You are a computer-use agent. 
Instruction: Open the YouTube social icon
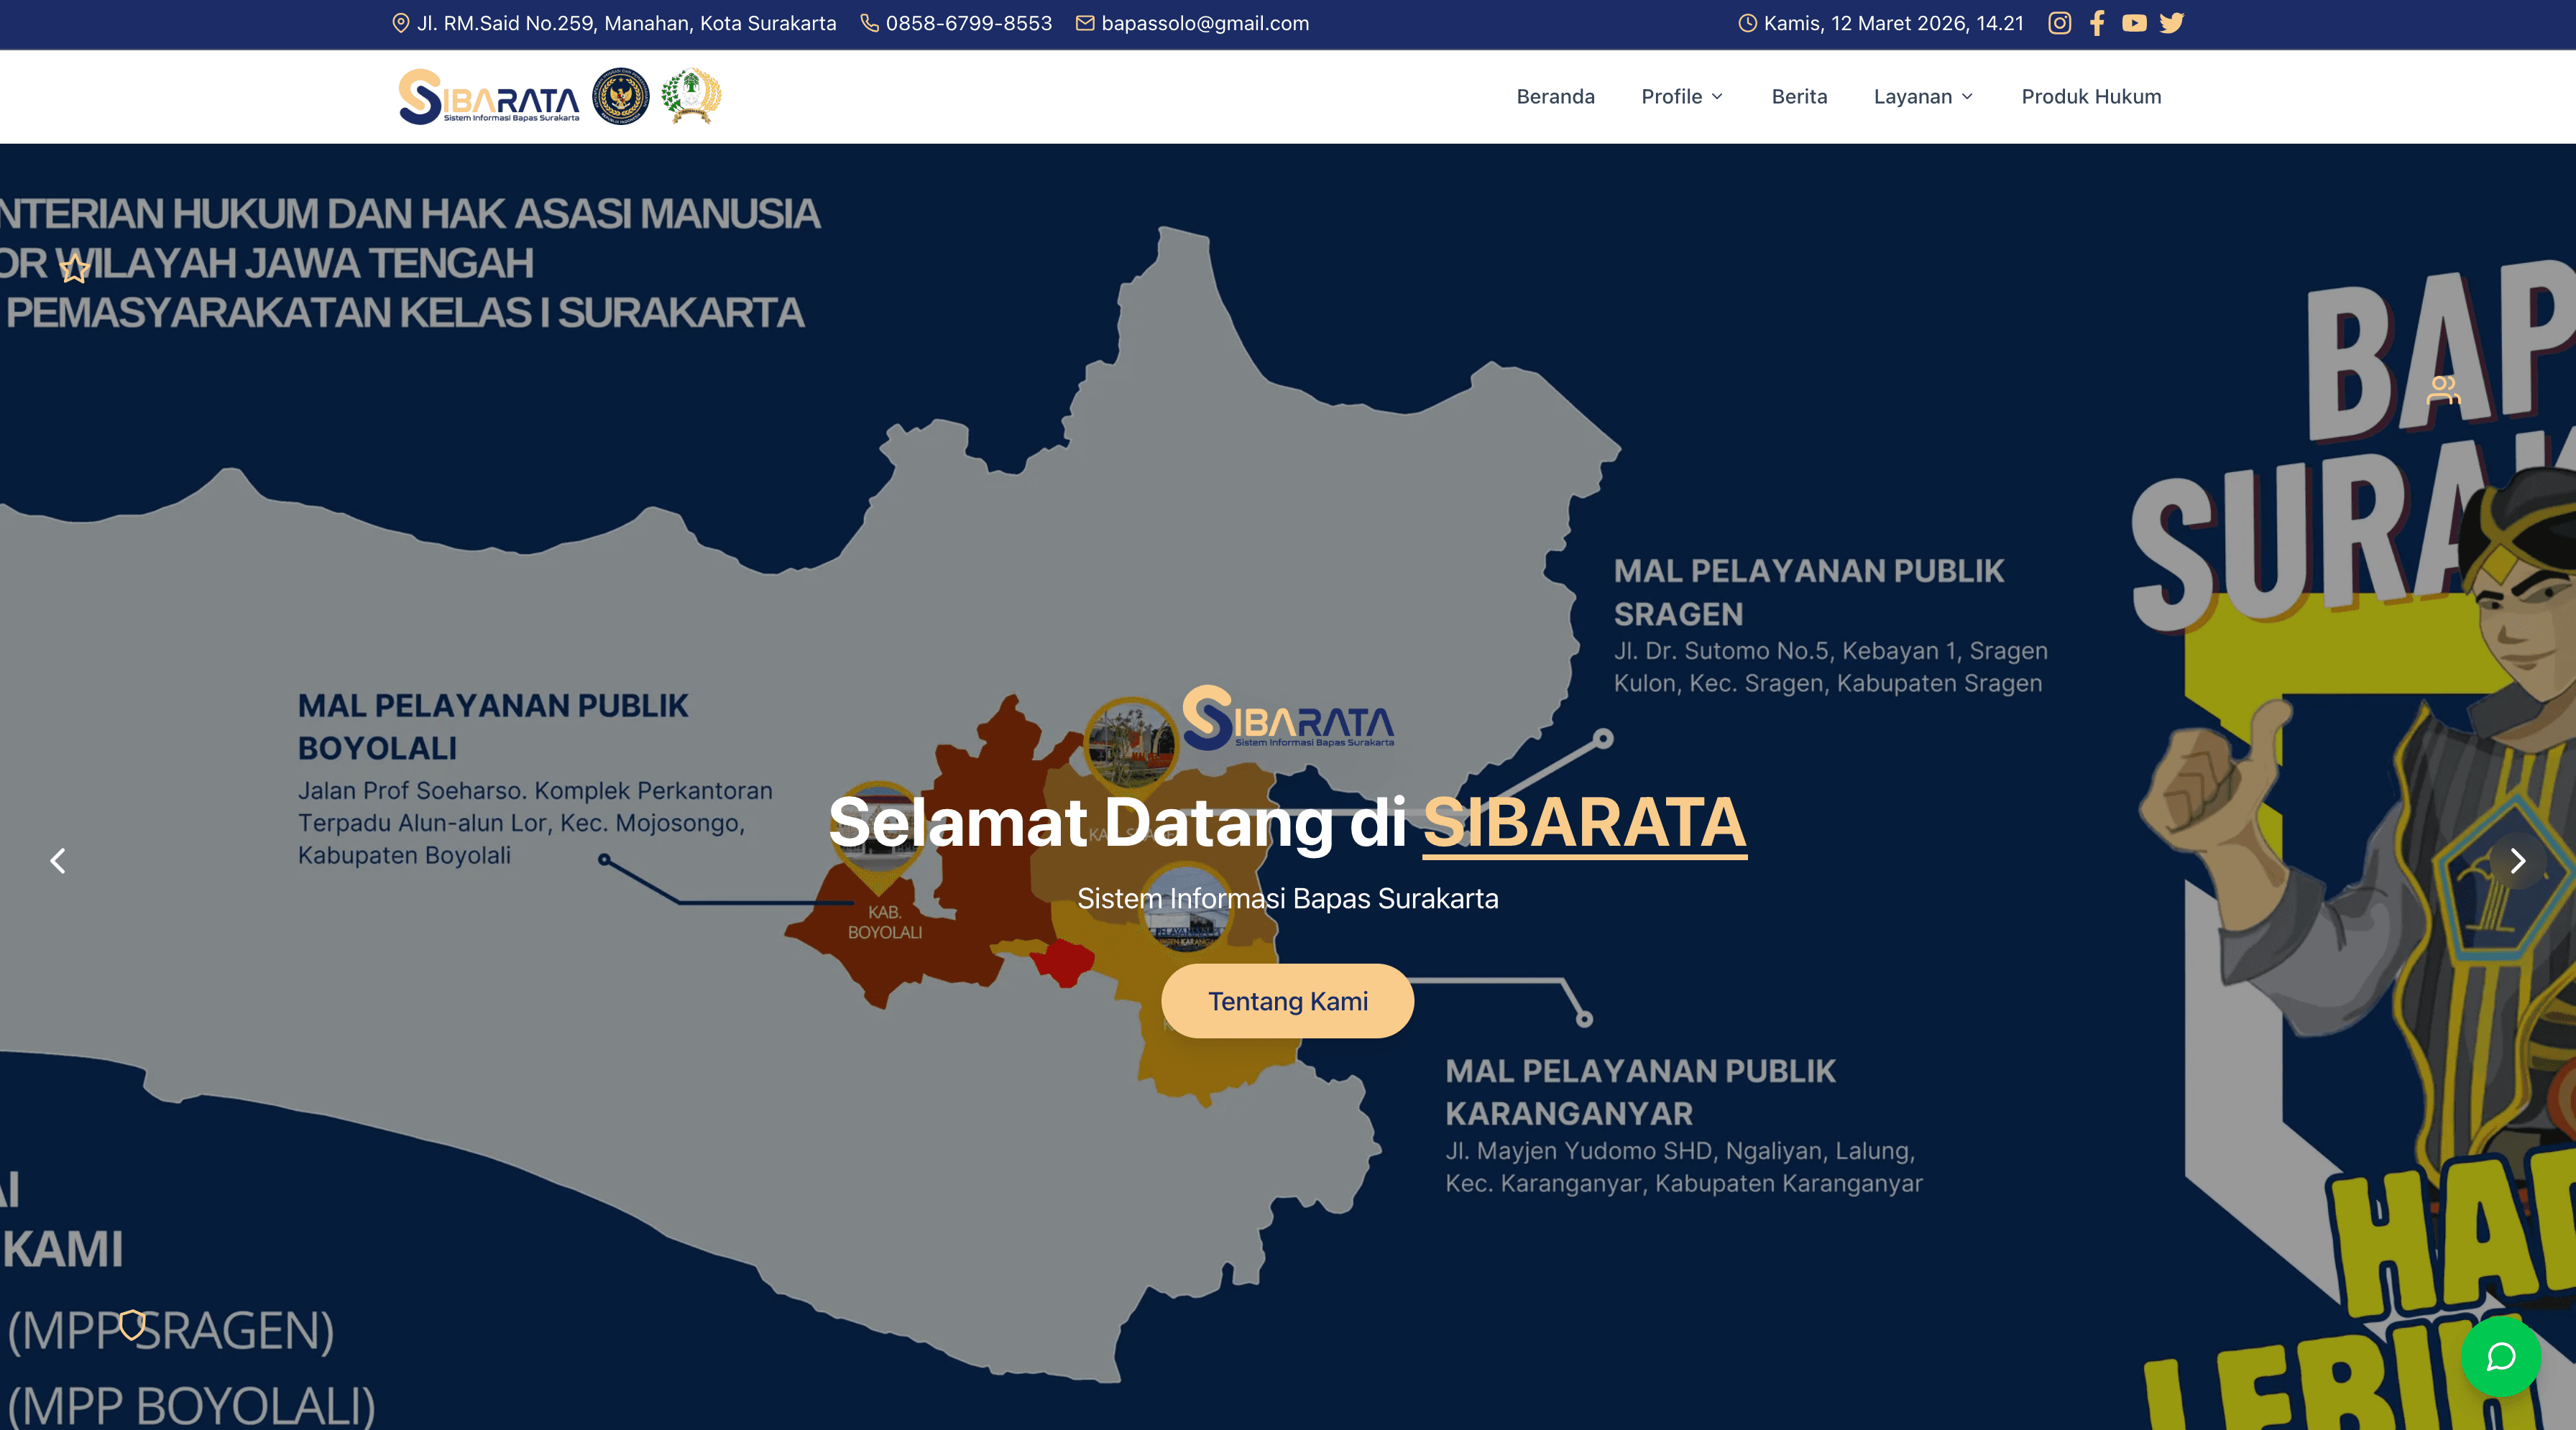[2134, 23]
